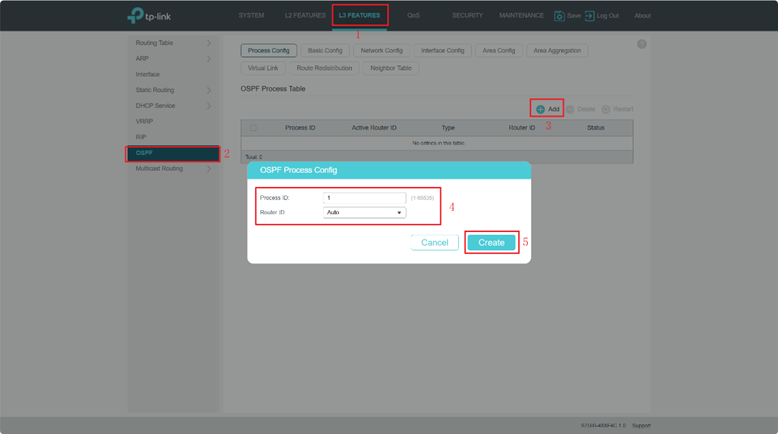Expand the ARP sidebar chevron
The height and width of the screenshot is (434, 778).
(209, 59)
